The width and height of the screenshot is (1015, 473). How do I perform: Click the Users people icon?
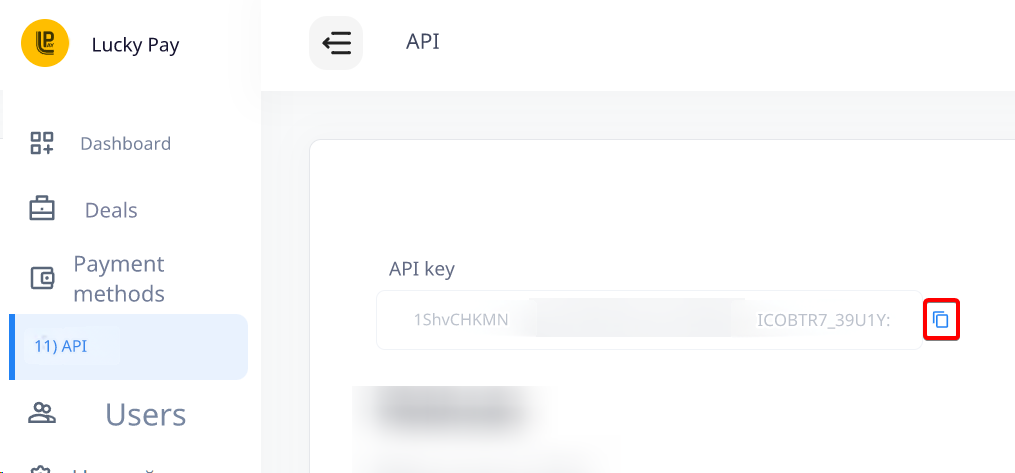pos(42,414)
